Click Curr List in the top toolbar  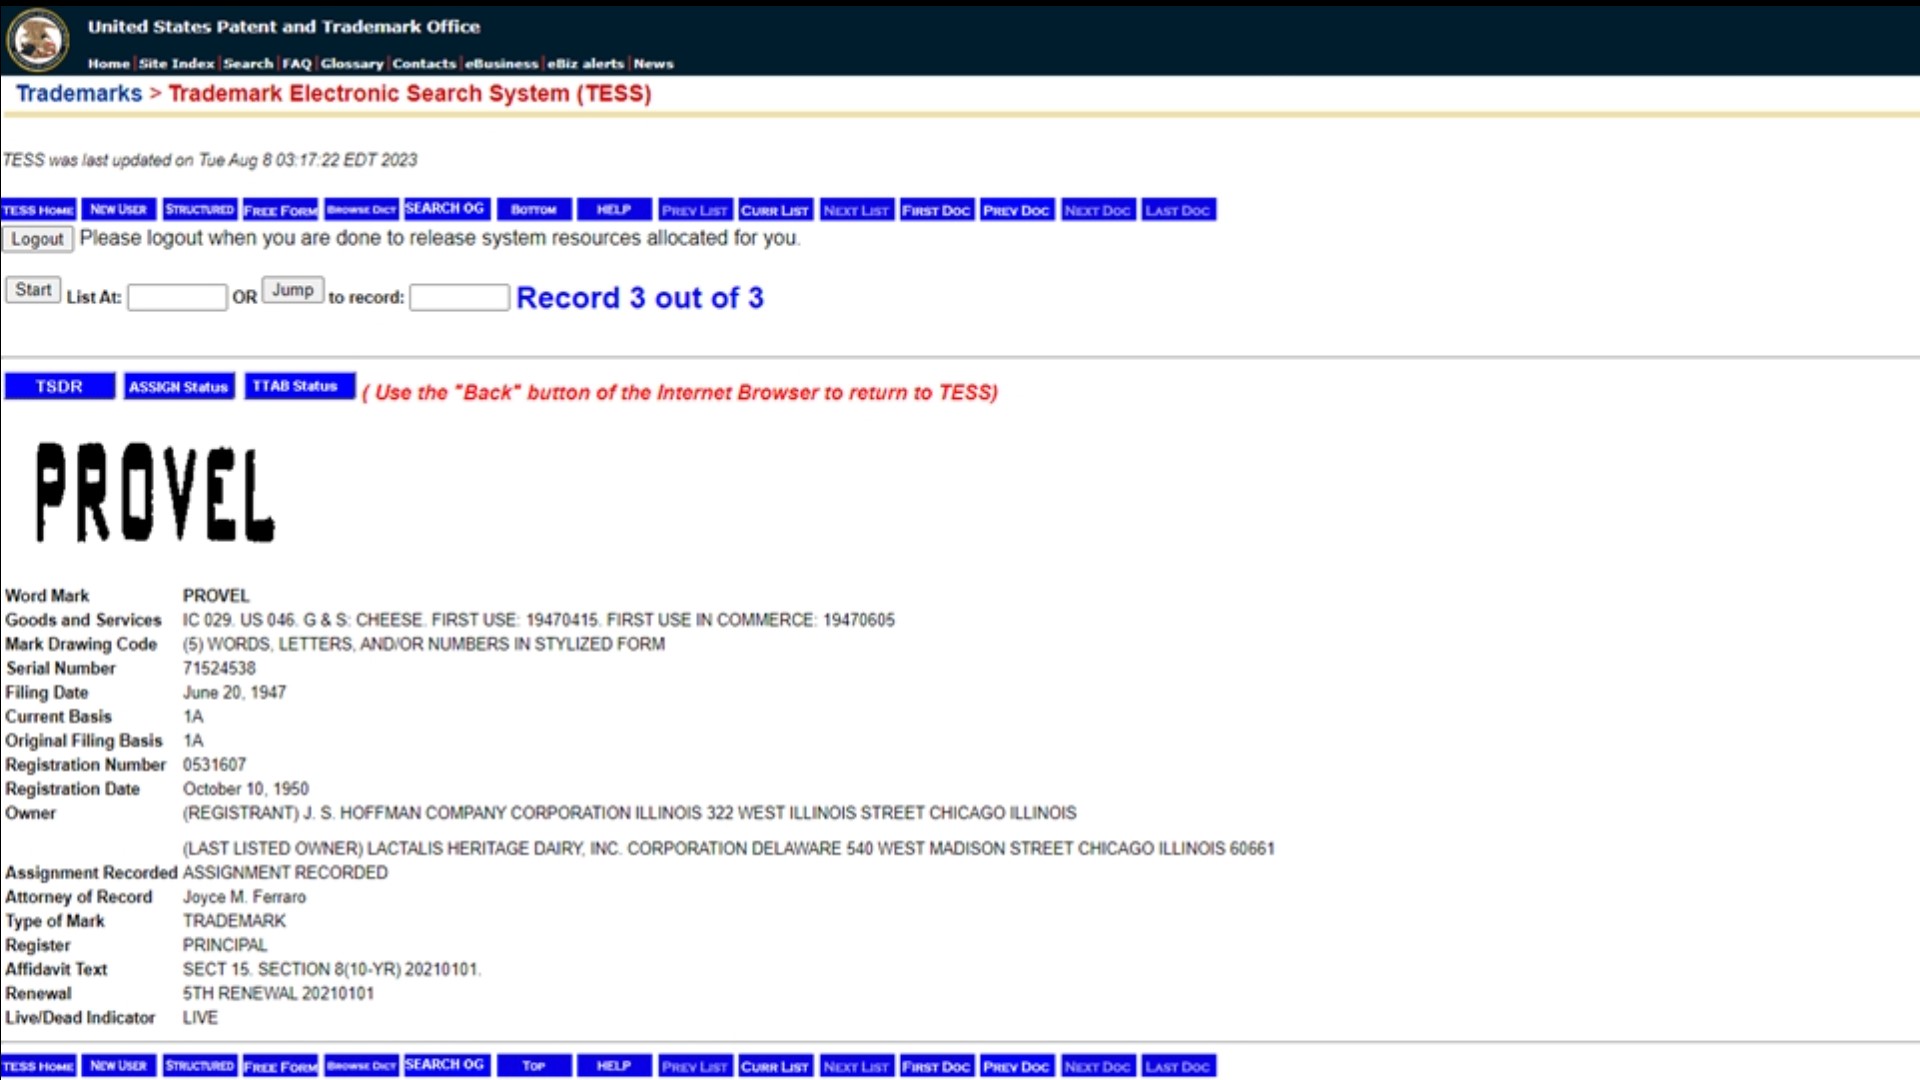pos(775,210)
